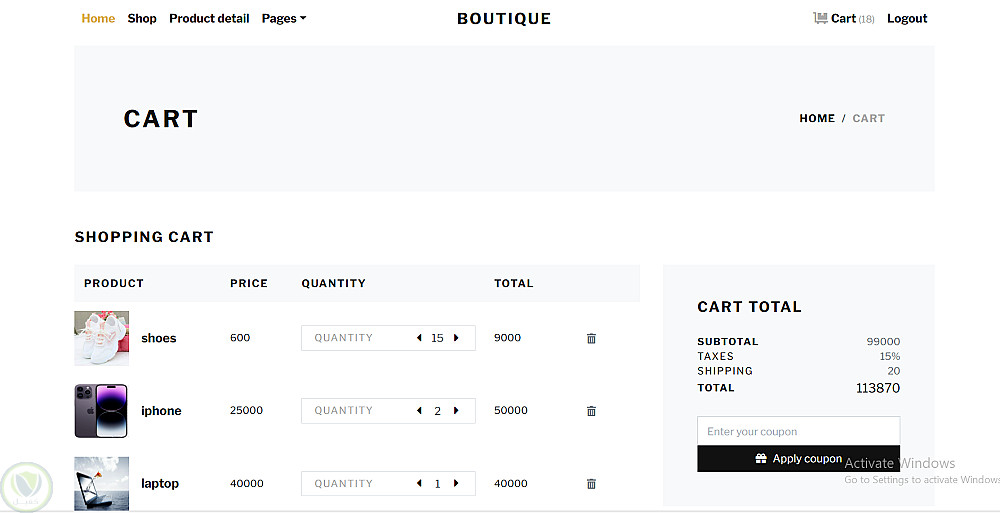Expand the Pages dropdown menu
Viewport: 1000px width, 513px height.
coord(284,18)
